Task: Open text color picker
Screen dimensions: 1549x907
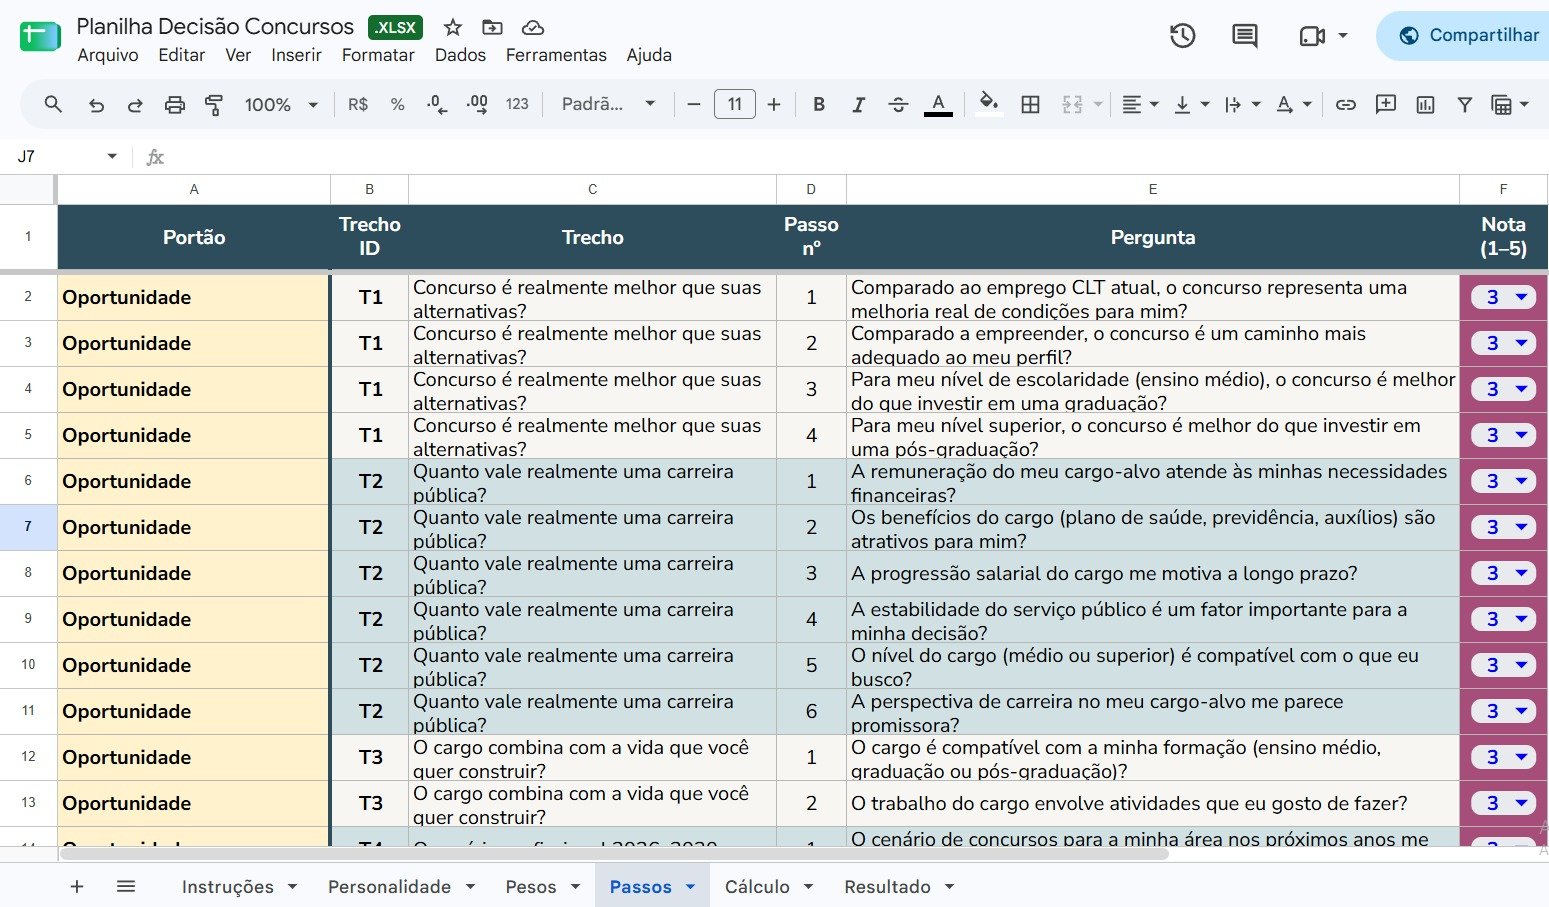Action: (x=938, y=104)
